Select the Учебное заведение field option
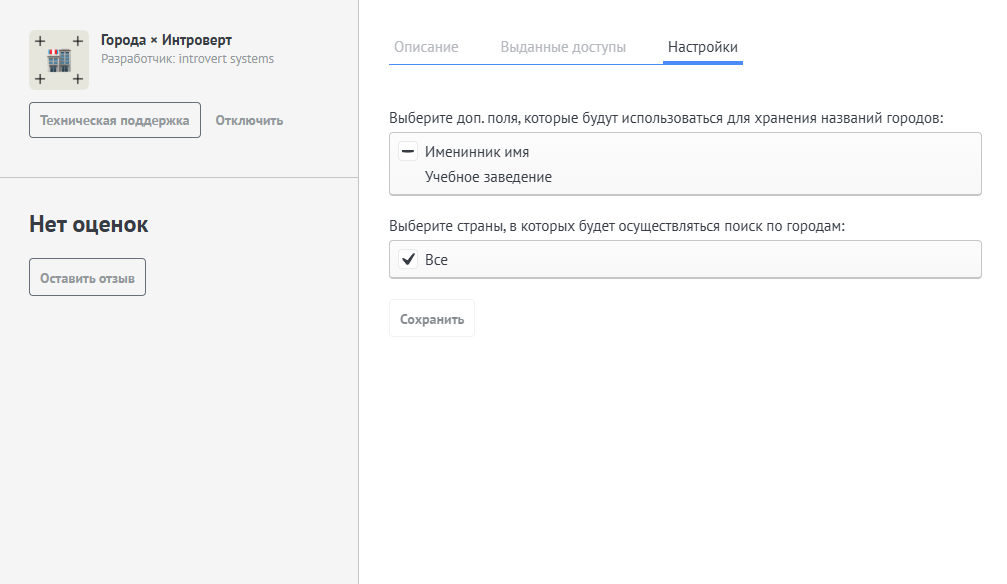 coord(488,177)
